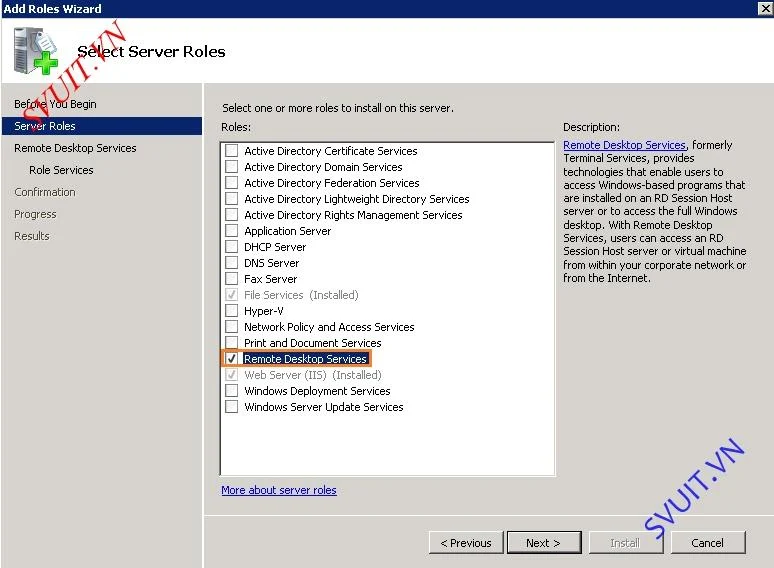
Task: Select the 'Fax Server' role label
Action: (271, 279)
